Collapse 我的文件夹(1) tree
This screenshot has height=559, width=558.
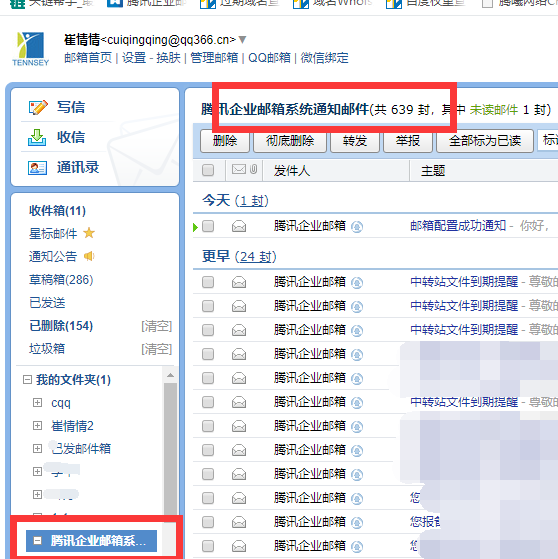(x=27, y=379)
